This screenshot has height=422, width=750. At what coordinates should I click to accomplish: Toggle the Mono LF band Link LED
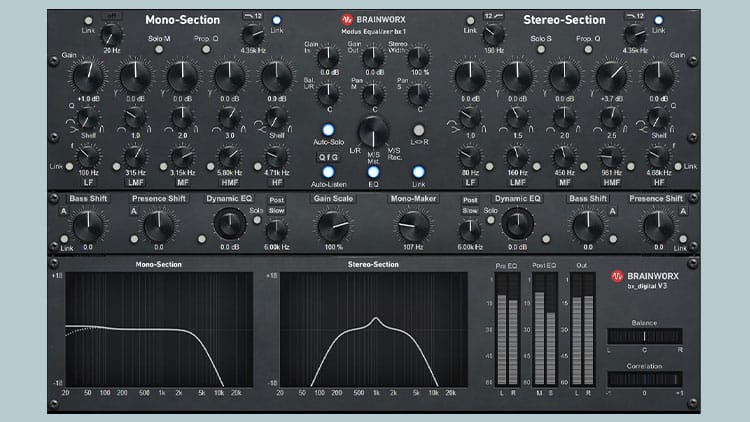click(x=70, y=166)
